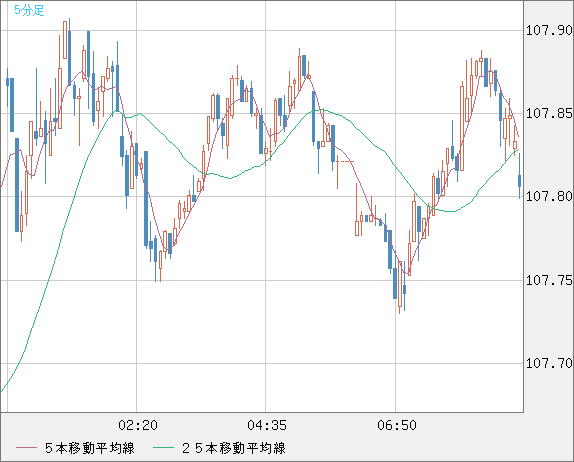Click the 25本移動平均線 legend text
The width and height of the screenshot is (574, 462).
coord(234,448)
